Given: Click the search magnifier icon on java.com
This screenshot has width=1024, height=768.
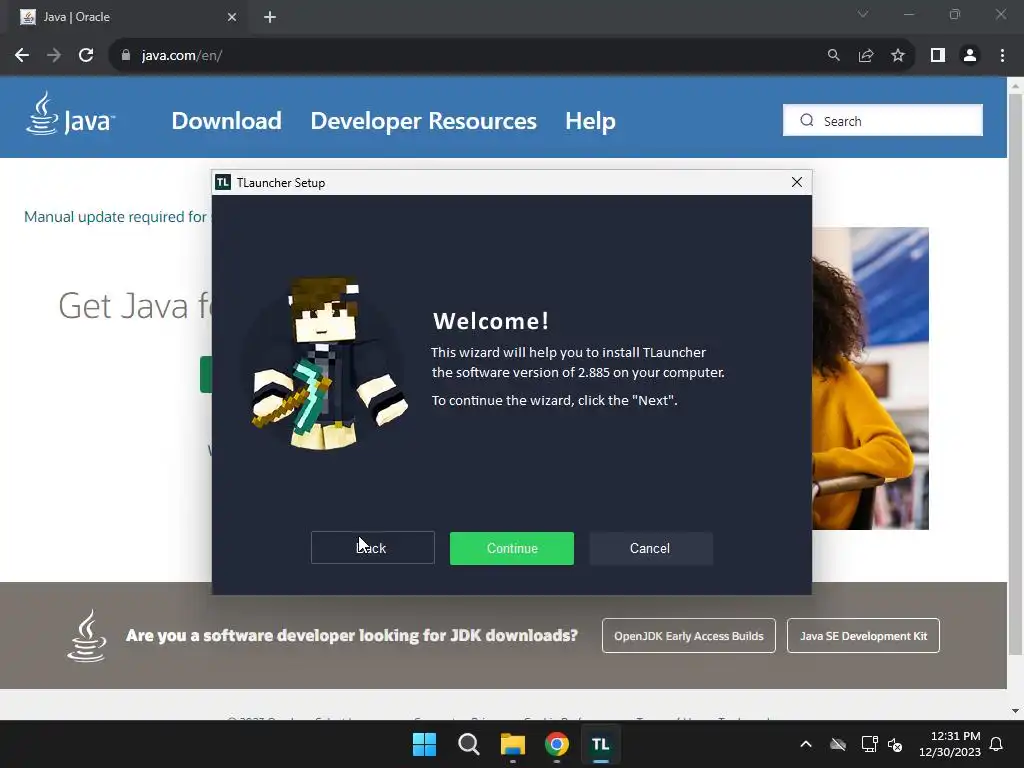Looking at the screenshot, I should pos(807,120).
